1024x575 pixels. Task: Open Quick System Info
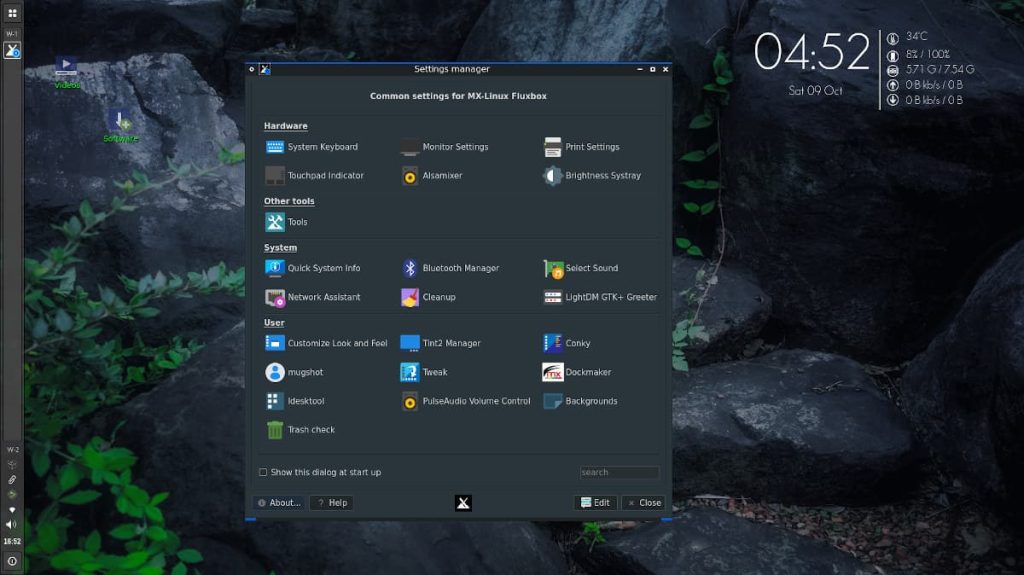coord(313,268)
